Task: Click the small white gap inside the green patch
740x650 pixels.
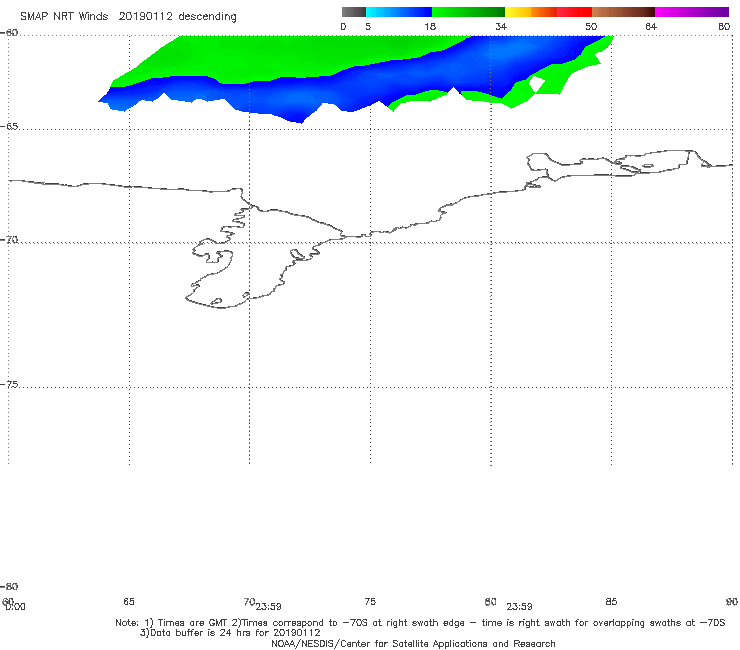Action: tap(537, 84)
